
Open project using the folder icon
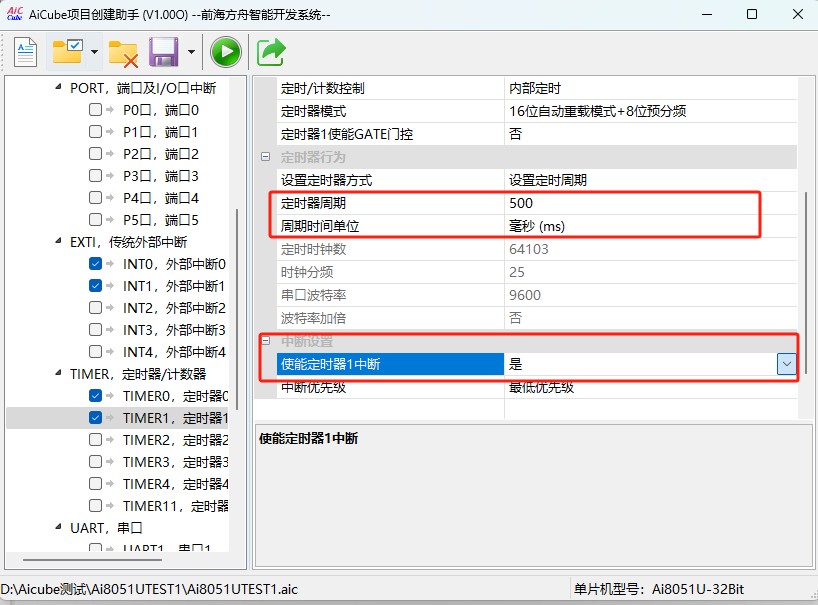(68, 52)
